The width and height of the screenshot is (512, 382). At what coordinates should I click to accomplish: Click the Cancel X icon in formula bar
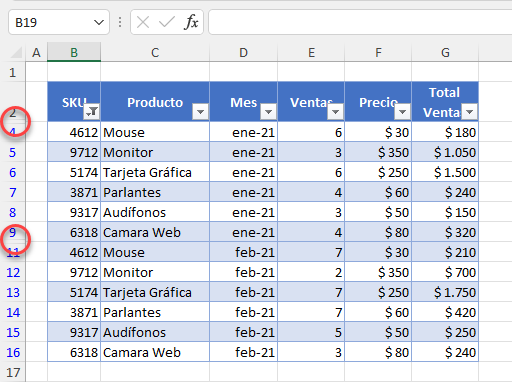143,22
